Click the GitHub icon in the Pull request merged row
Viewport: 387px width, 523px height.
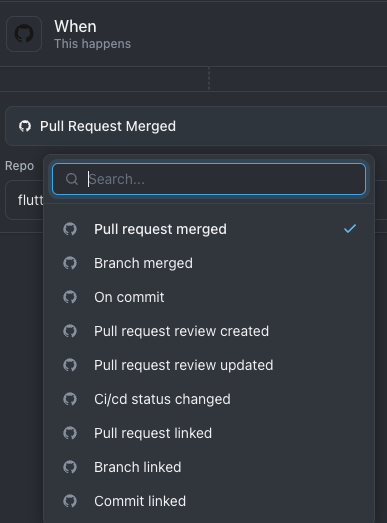point(70,229)
